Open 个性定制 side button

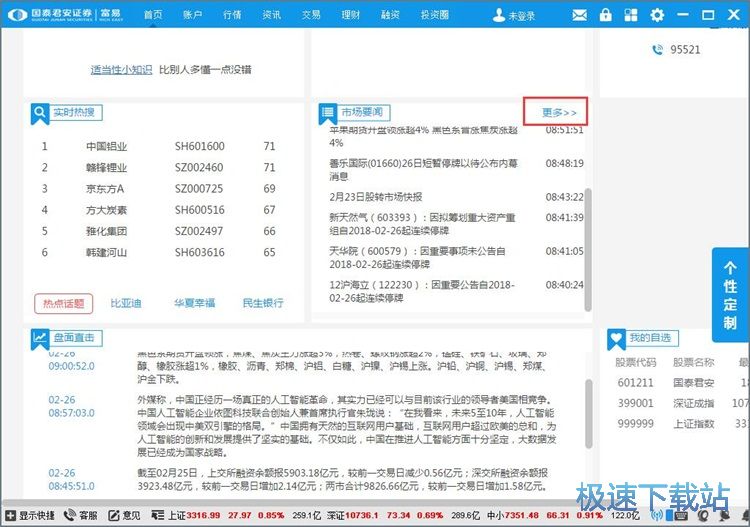point(730,295)
